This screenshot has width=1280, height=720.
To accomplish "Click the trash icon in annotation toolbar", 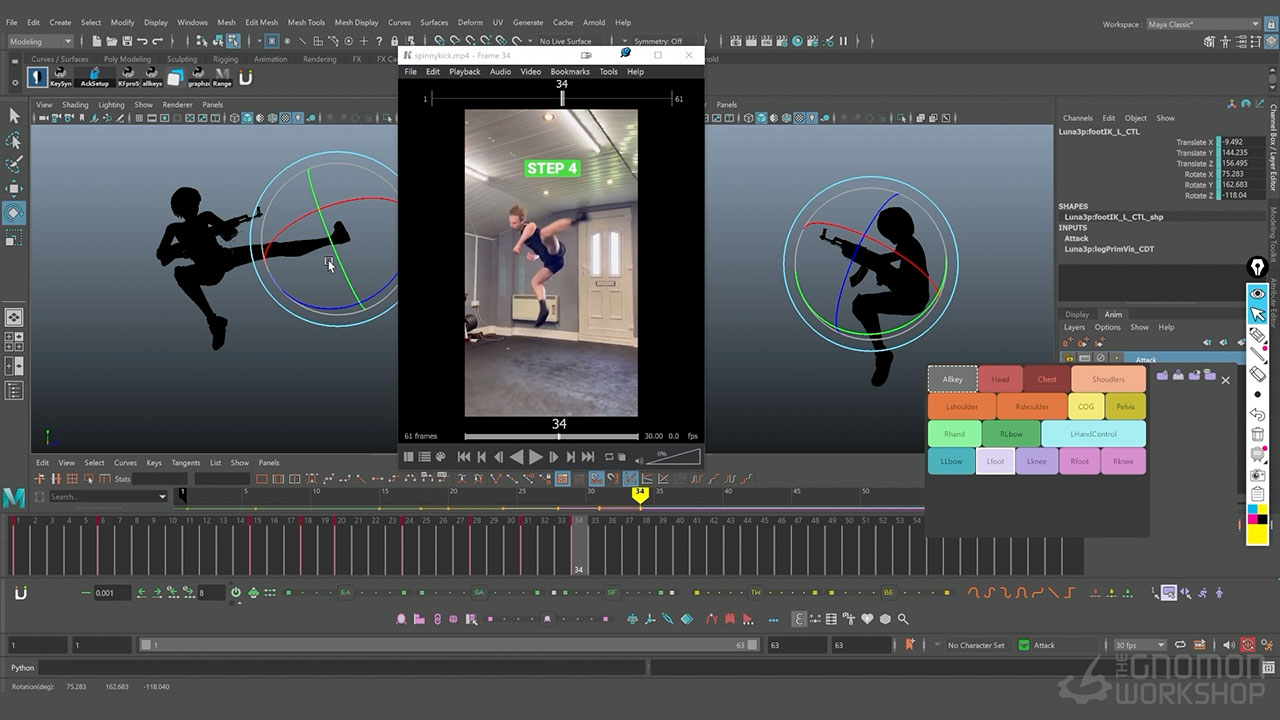I will [x=1258, y=434].
